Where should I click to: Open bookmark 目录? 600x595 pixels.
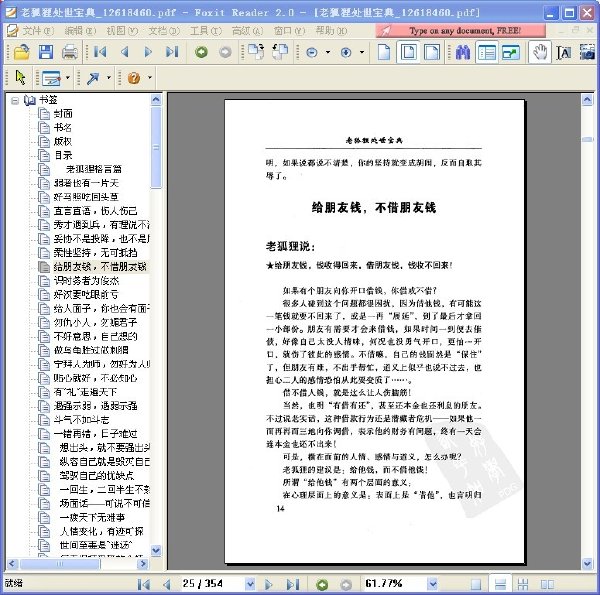(x=63, y=155)
